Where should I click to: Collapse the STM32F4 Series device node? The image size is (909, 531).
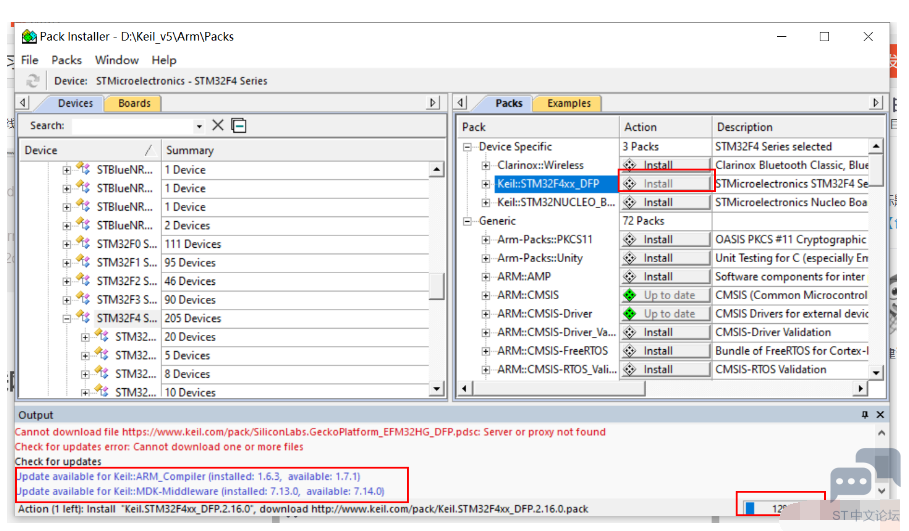click(67, 319)
